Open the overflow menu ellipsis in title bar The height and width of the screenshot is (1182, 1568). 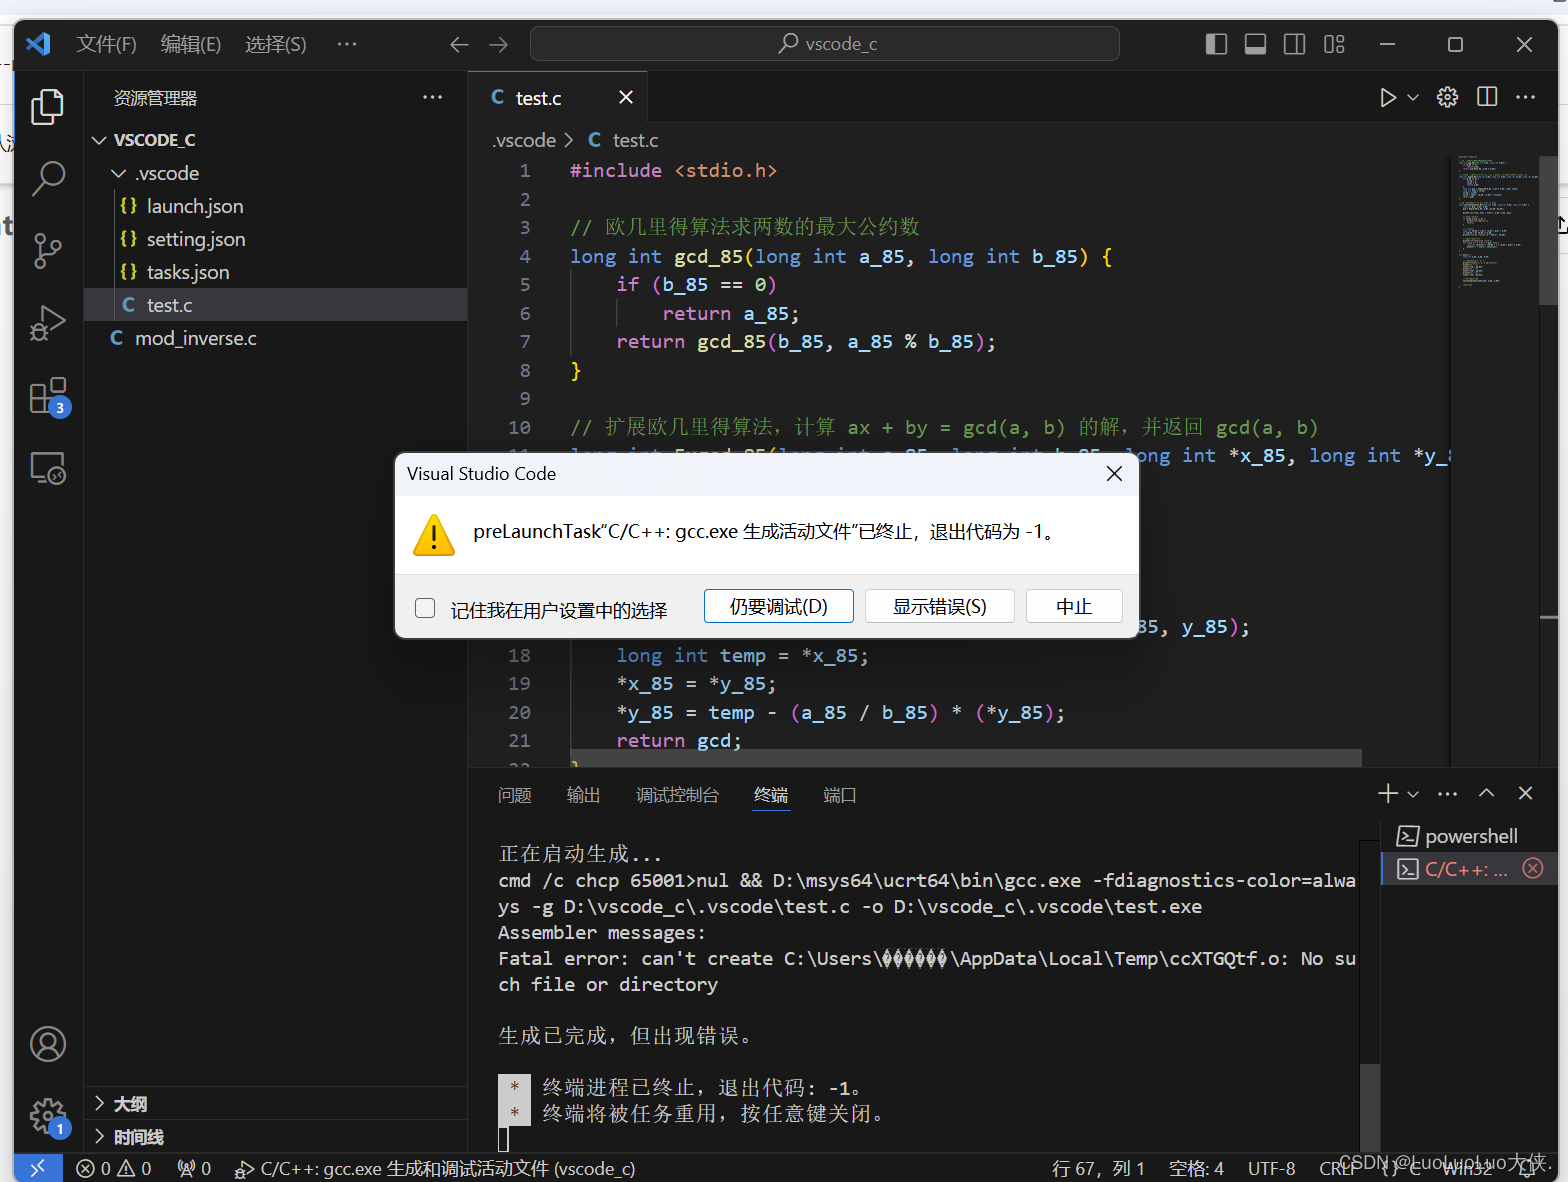click(347, 44)
